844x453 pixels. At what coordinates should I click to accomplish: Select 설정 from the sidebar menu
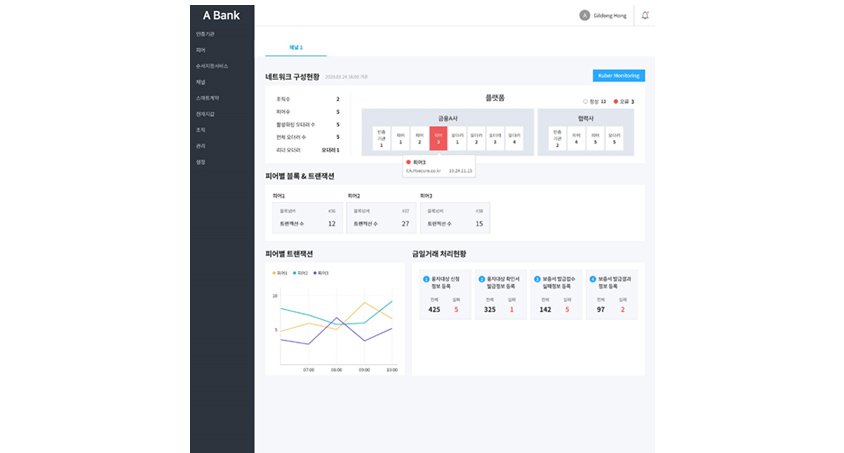tap(202, 162)
